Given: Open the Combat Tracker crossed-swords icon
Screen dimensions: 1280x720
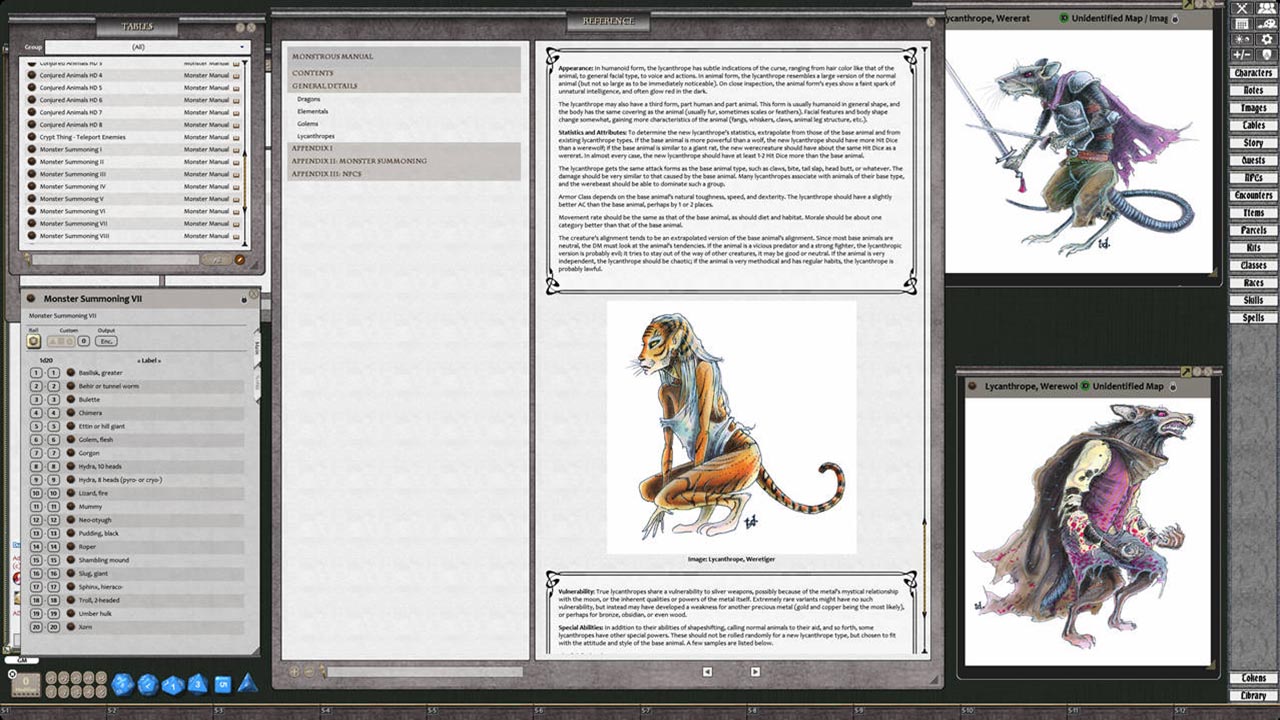Looking at the screenshot, I should tap(1242, 8).
